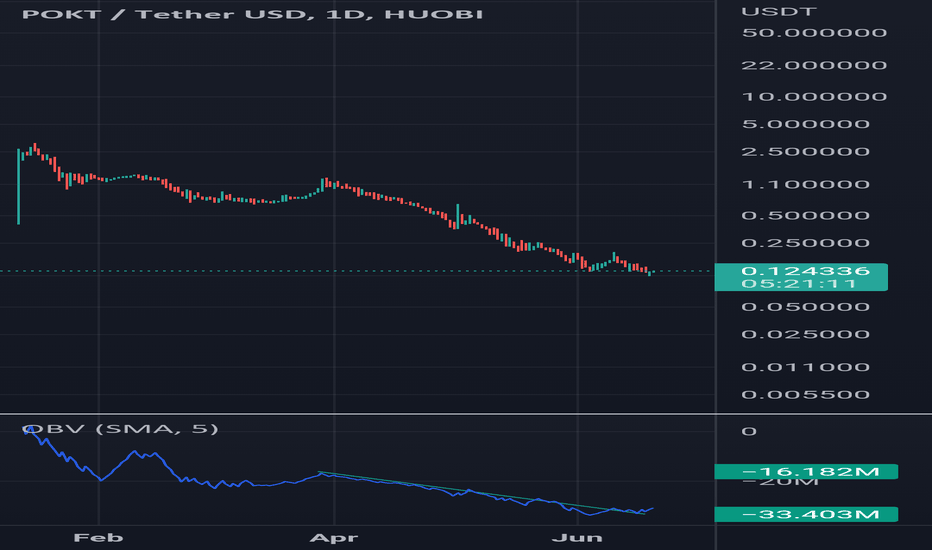Click the 0.500000 price axis label
932x550 pixels.
click(805, 215)
